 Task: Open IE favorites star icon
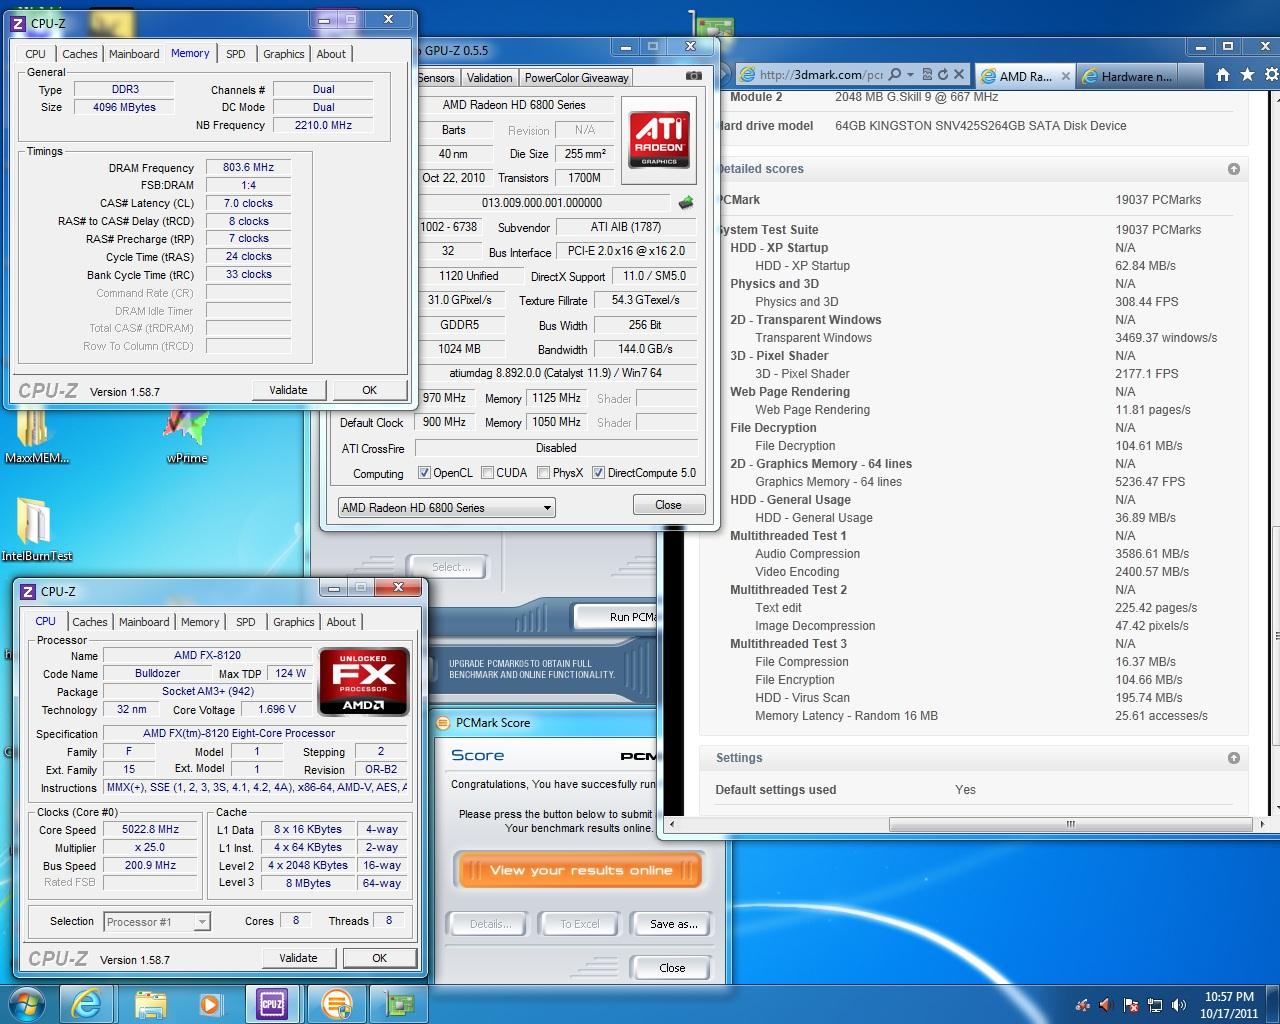click(x=1247, y=75)
